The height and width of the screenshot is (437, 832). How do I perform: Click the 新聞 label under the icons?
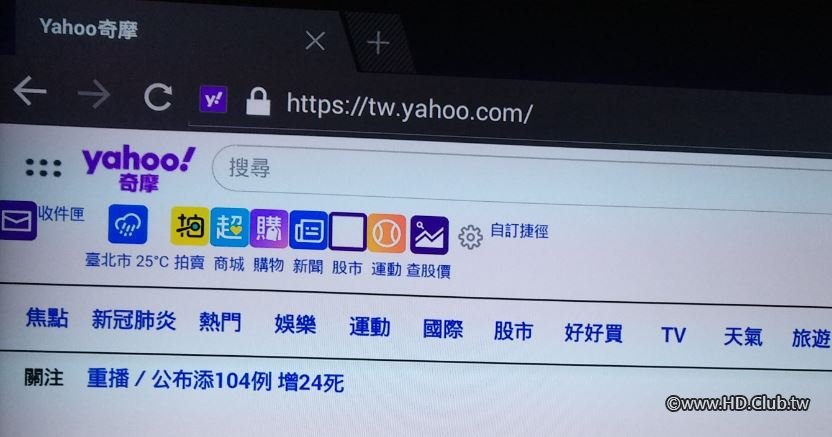(x=308, y=266)
